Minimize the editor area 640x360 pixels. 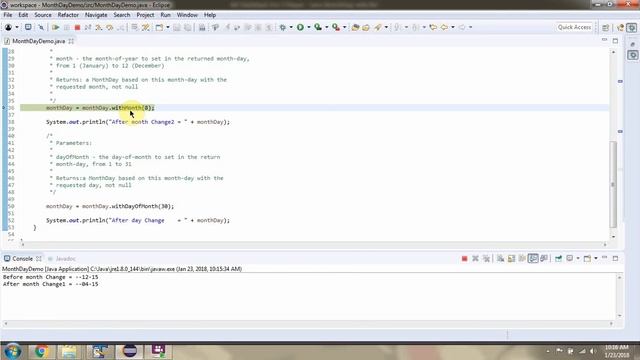point(604,40)
